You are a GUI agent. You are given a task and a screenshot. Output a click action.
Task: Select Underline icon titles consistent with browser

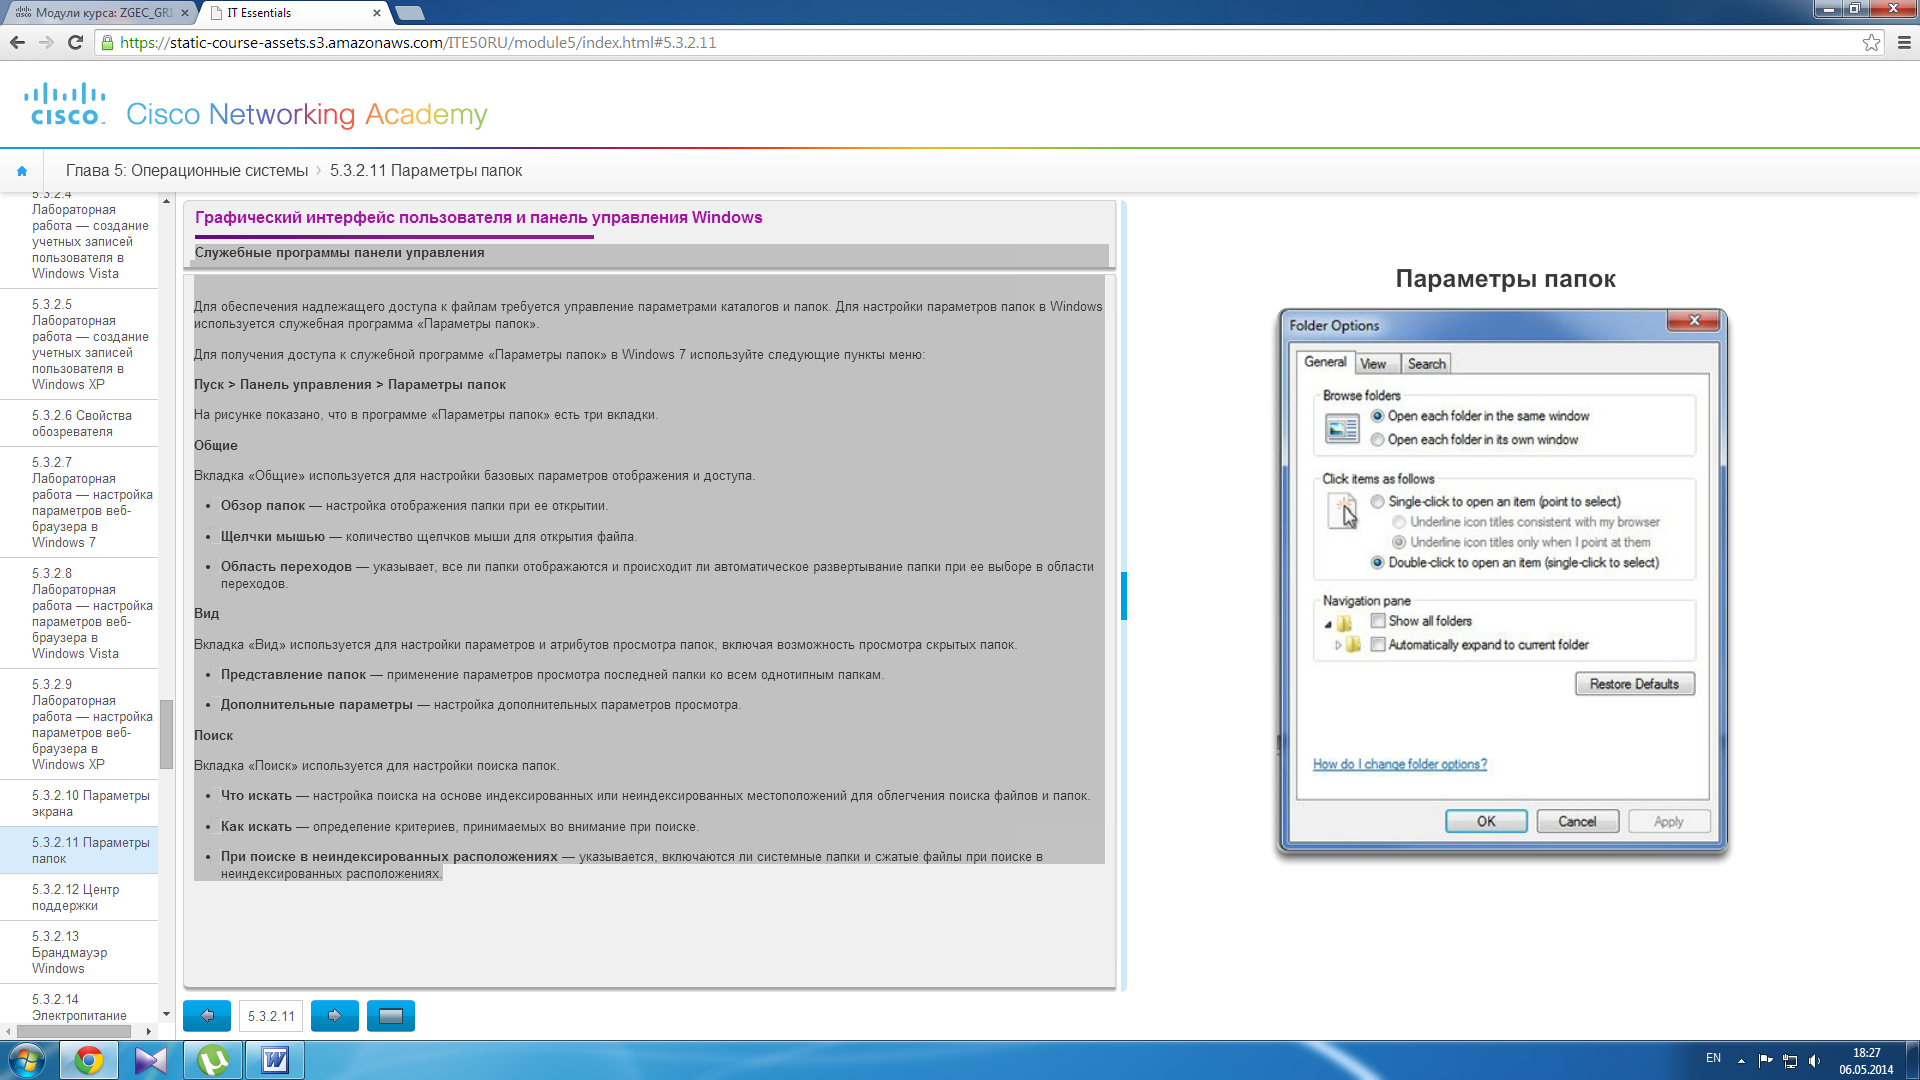(1399, 522)
